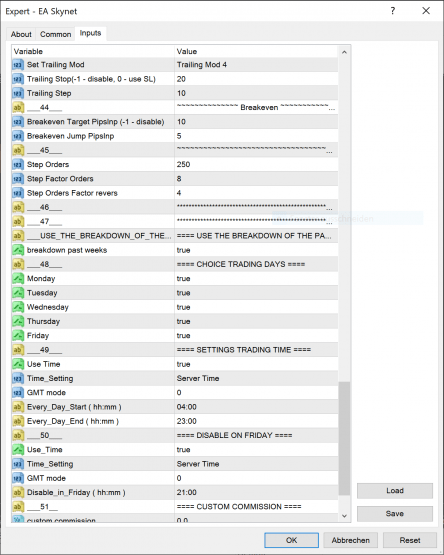Image resolution: width=444 pixels, height=555 pixels.
Task: Click the boolean icon beside breakdown past weeks
Action: pos(18,250)
